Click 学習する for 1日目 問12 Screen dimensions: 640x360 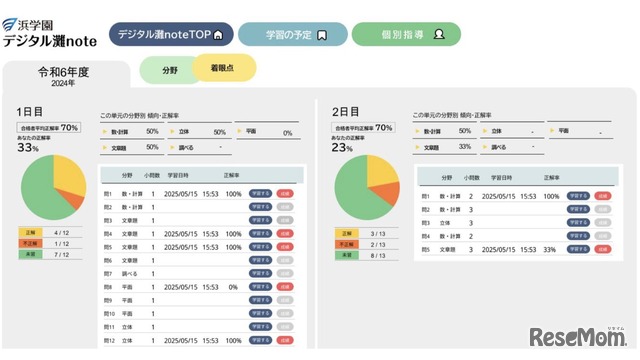(x=260, y=340)
